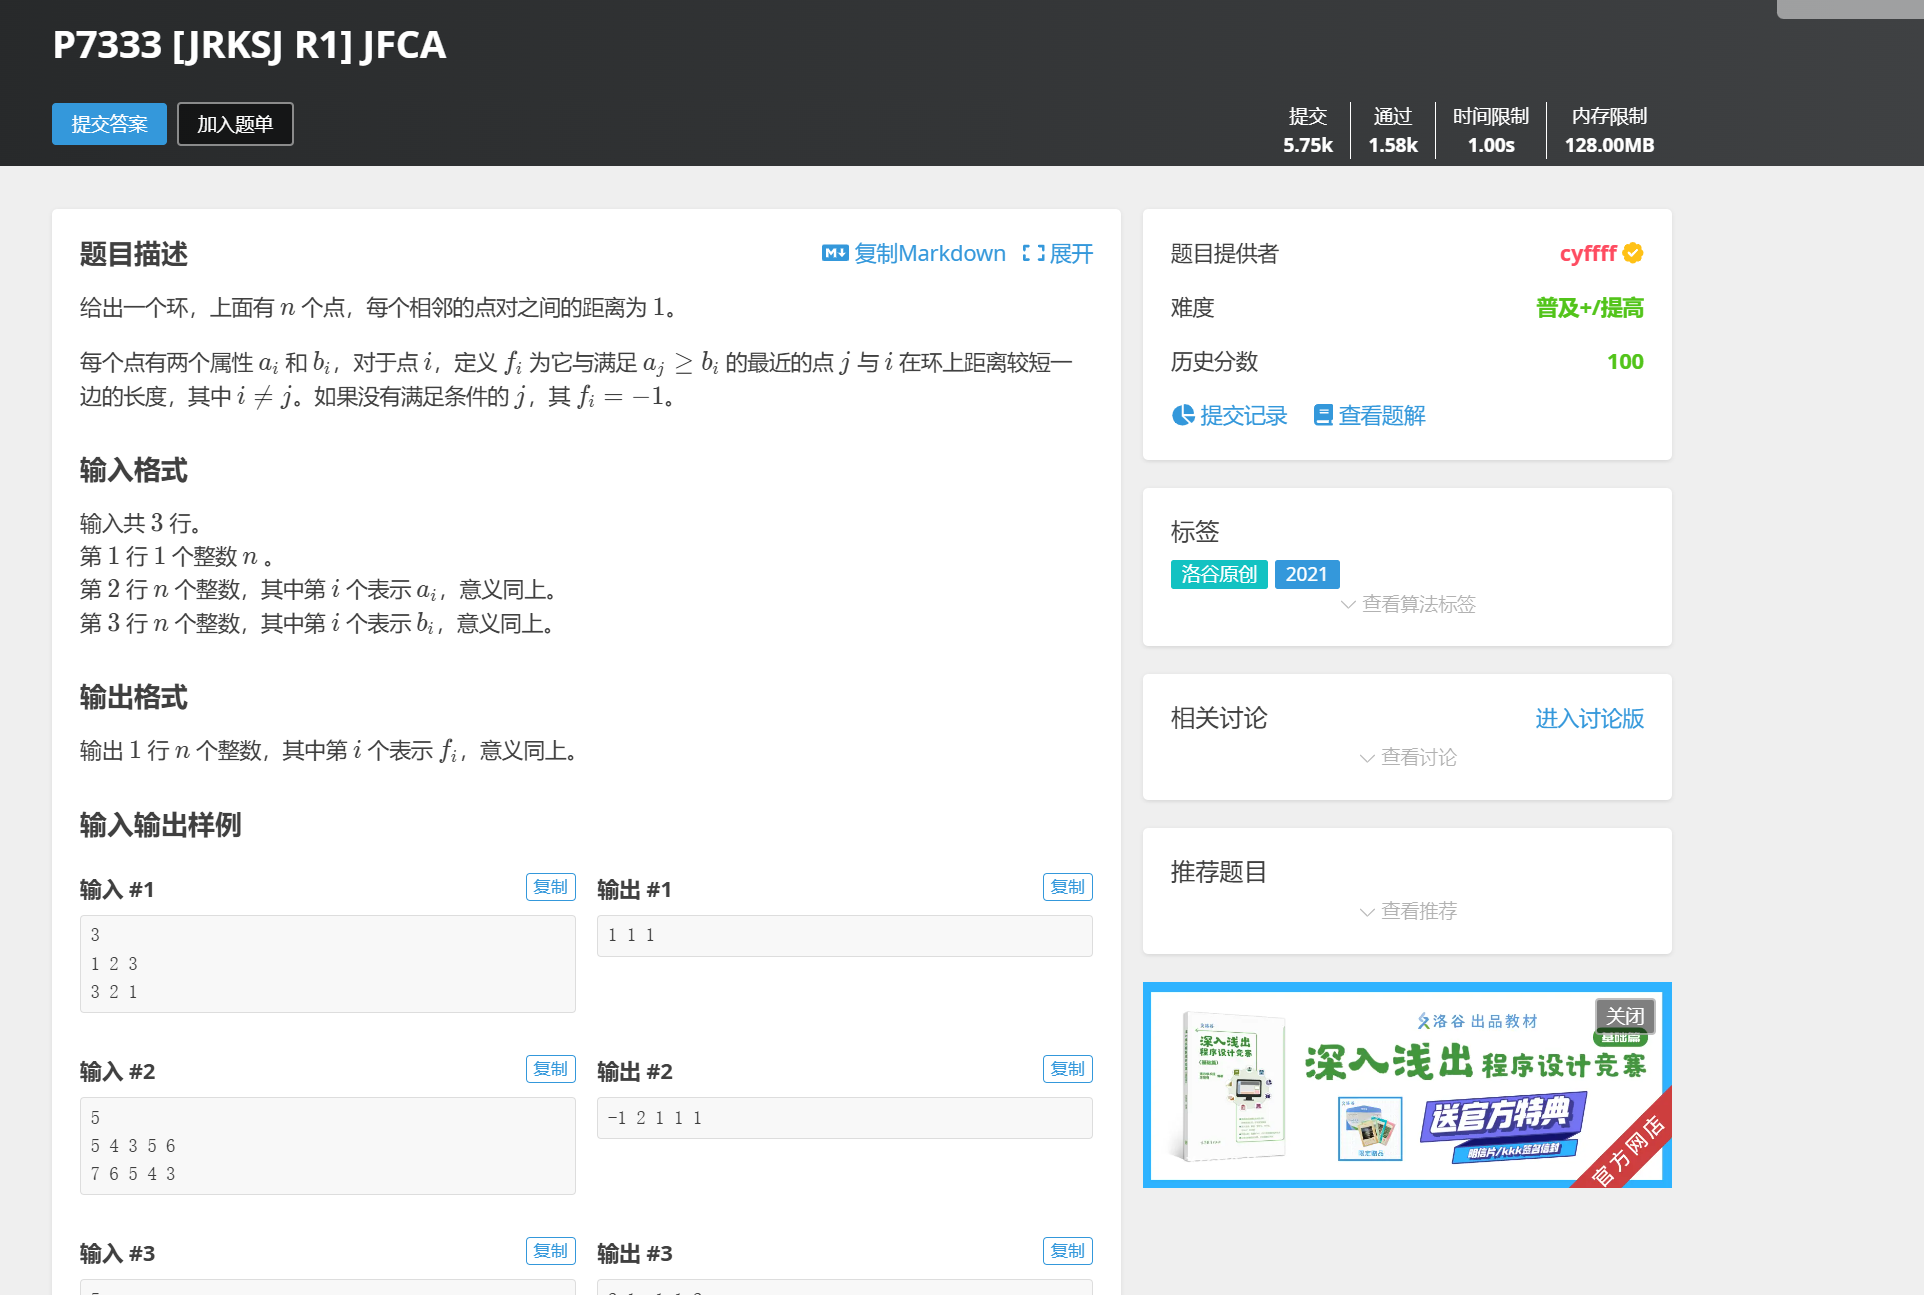Viewport: 1924px width, 1295px height.
Task: Copy output sample #2
Action: 1067,1069
